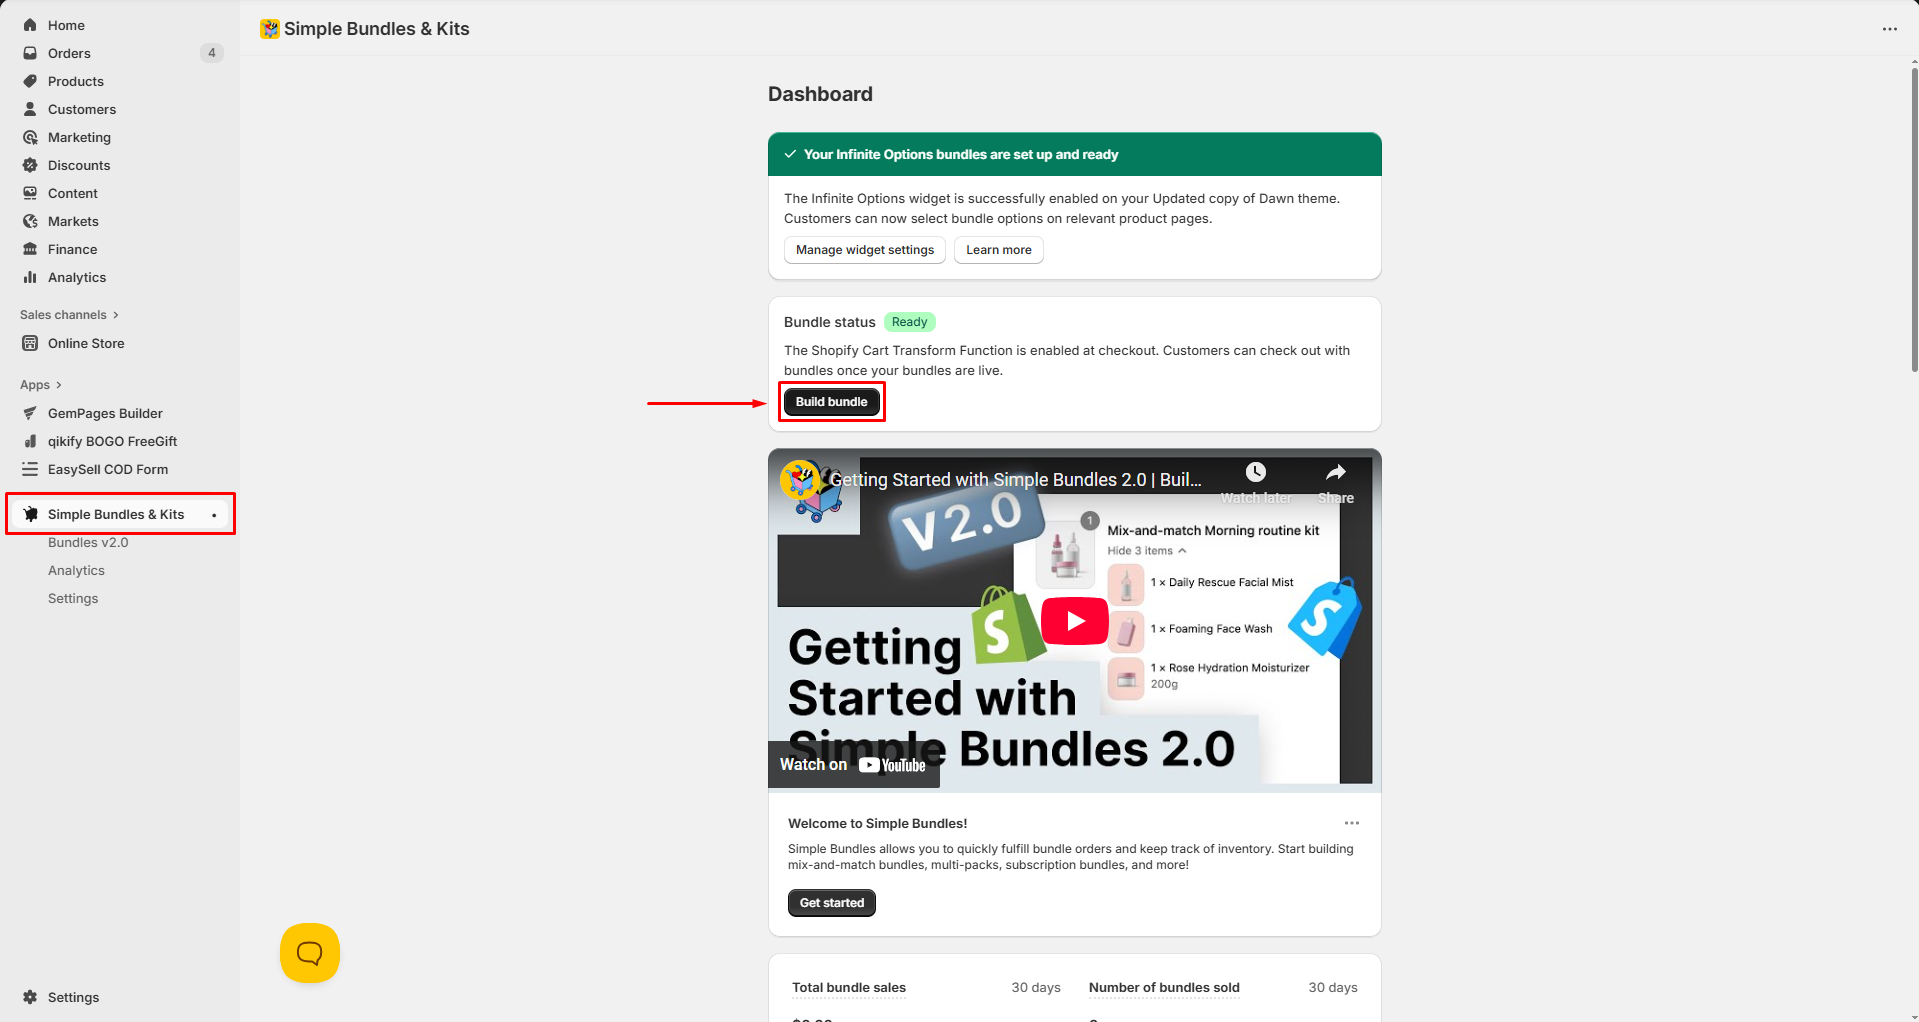
Task: Select Discounts in the navigation
Action: (79, 165)
